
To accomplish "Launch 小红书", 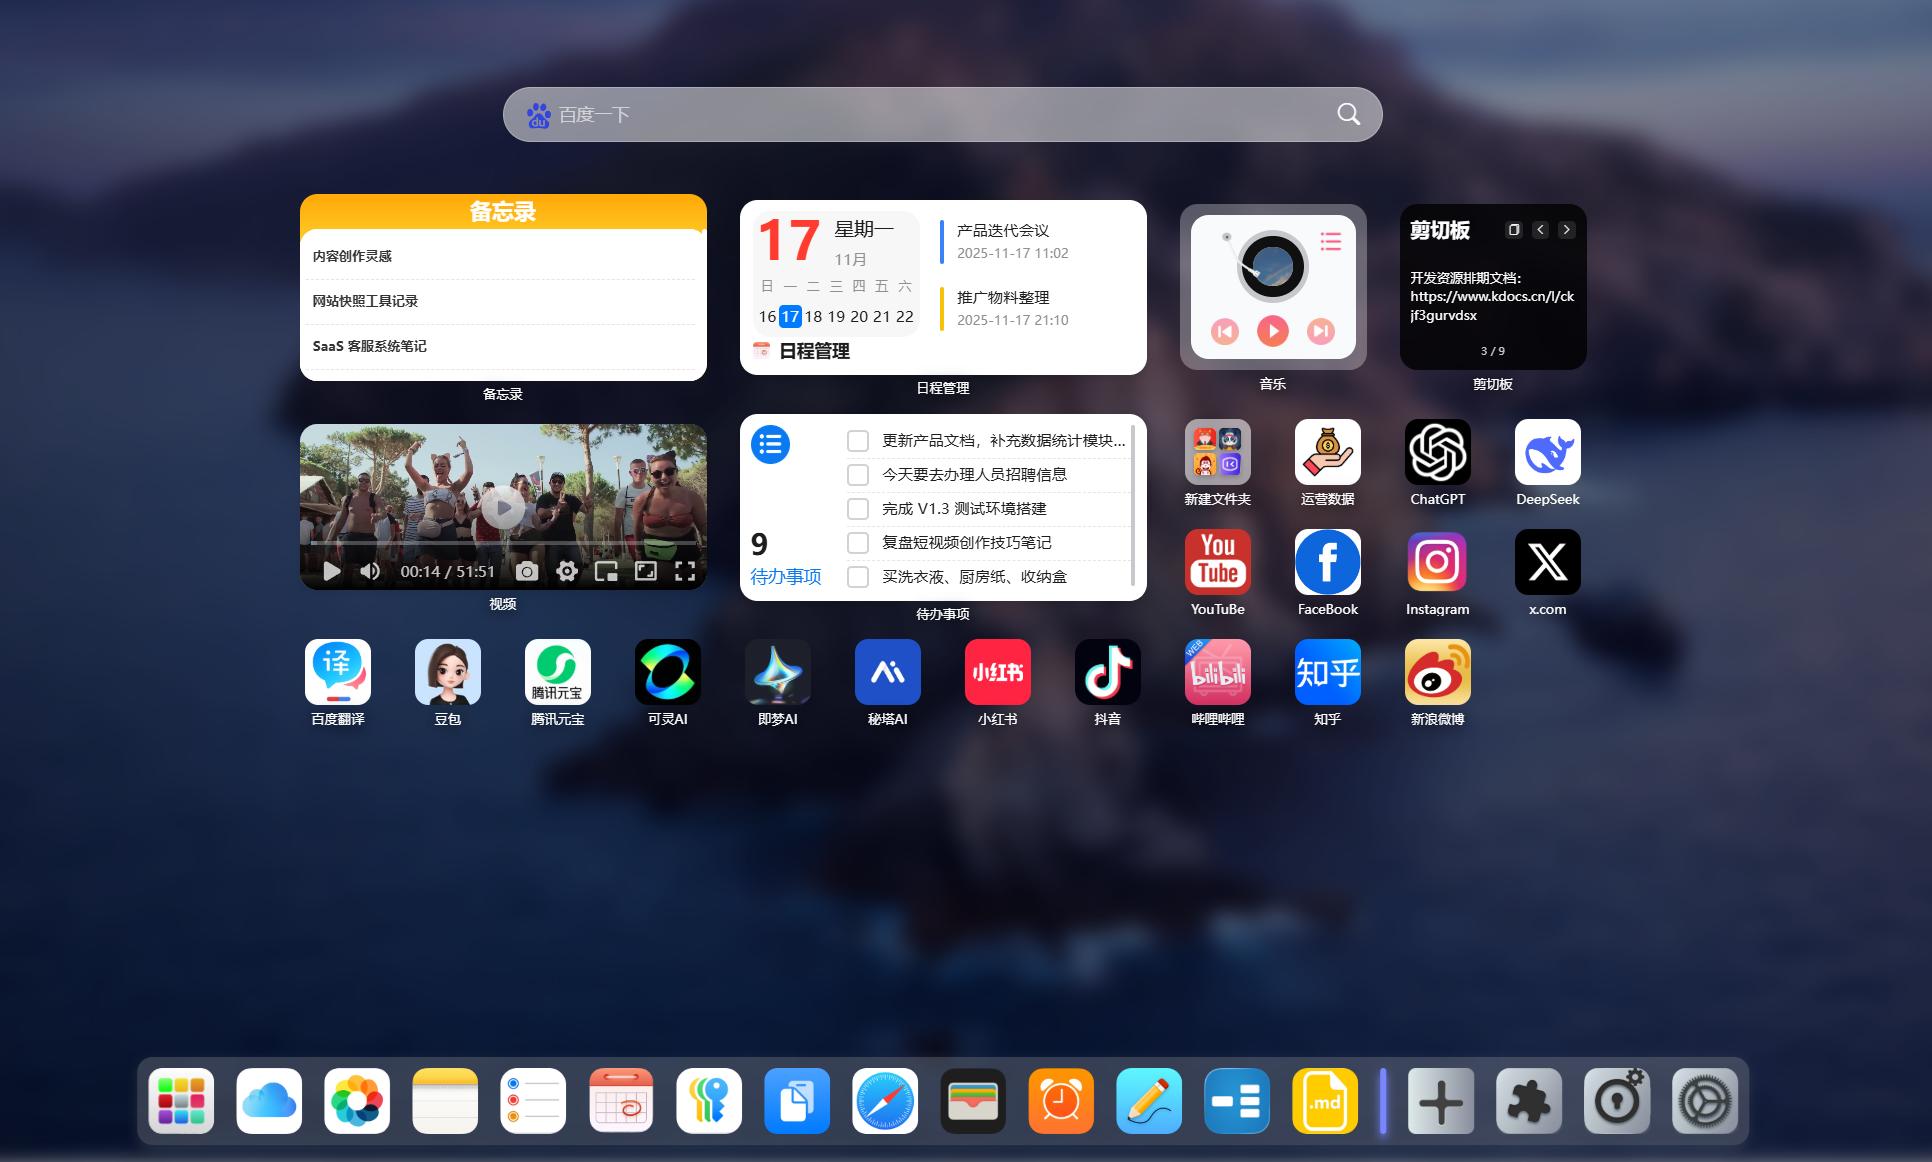I will (997, 672).
